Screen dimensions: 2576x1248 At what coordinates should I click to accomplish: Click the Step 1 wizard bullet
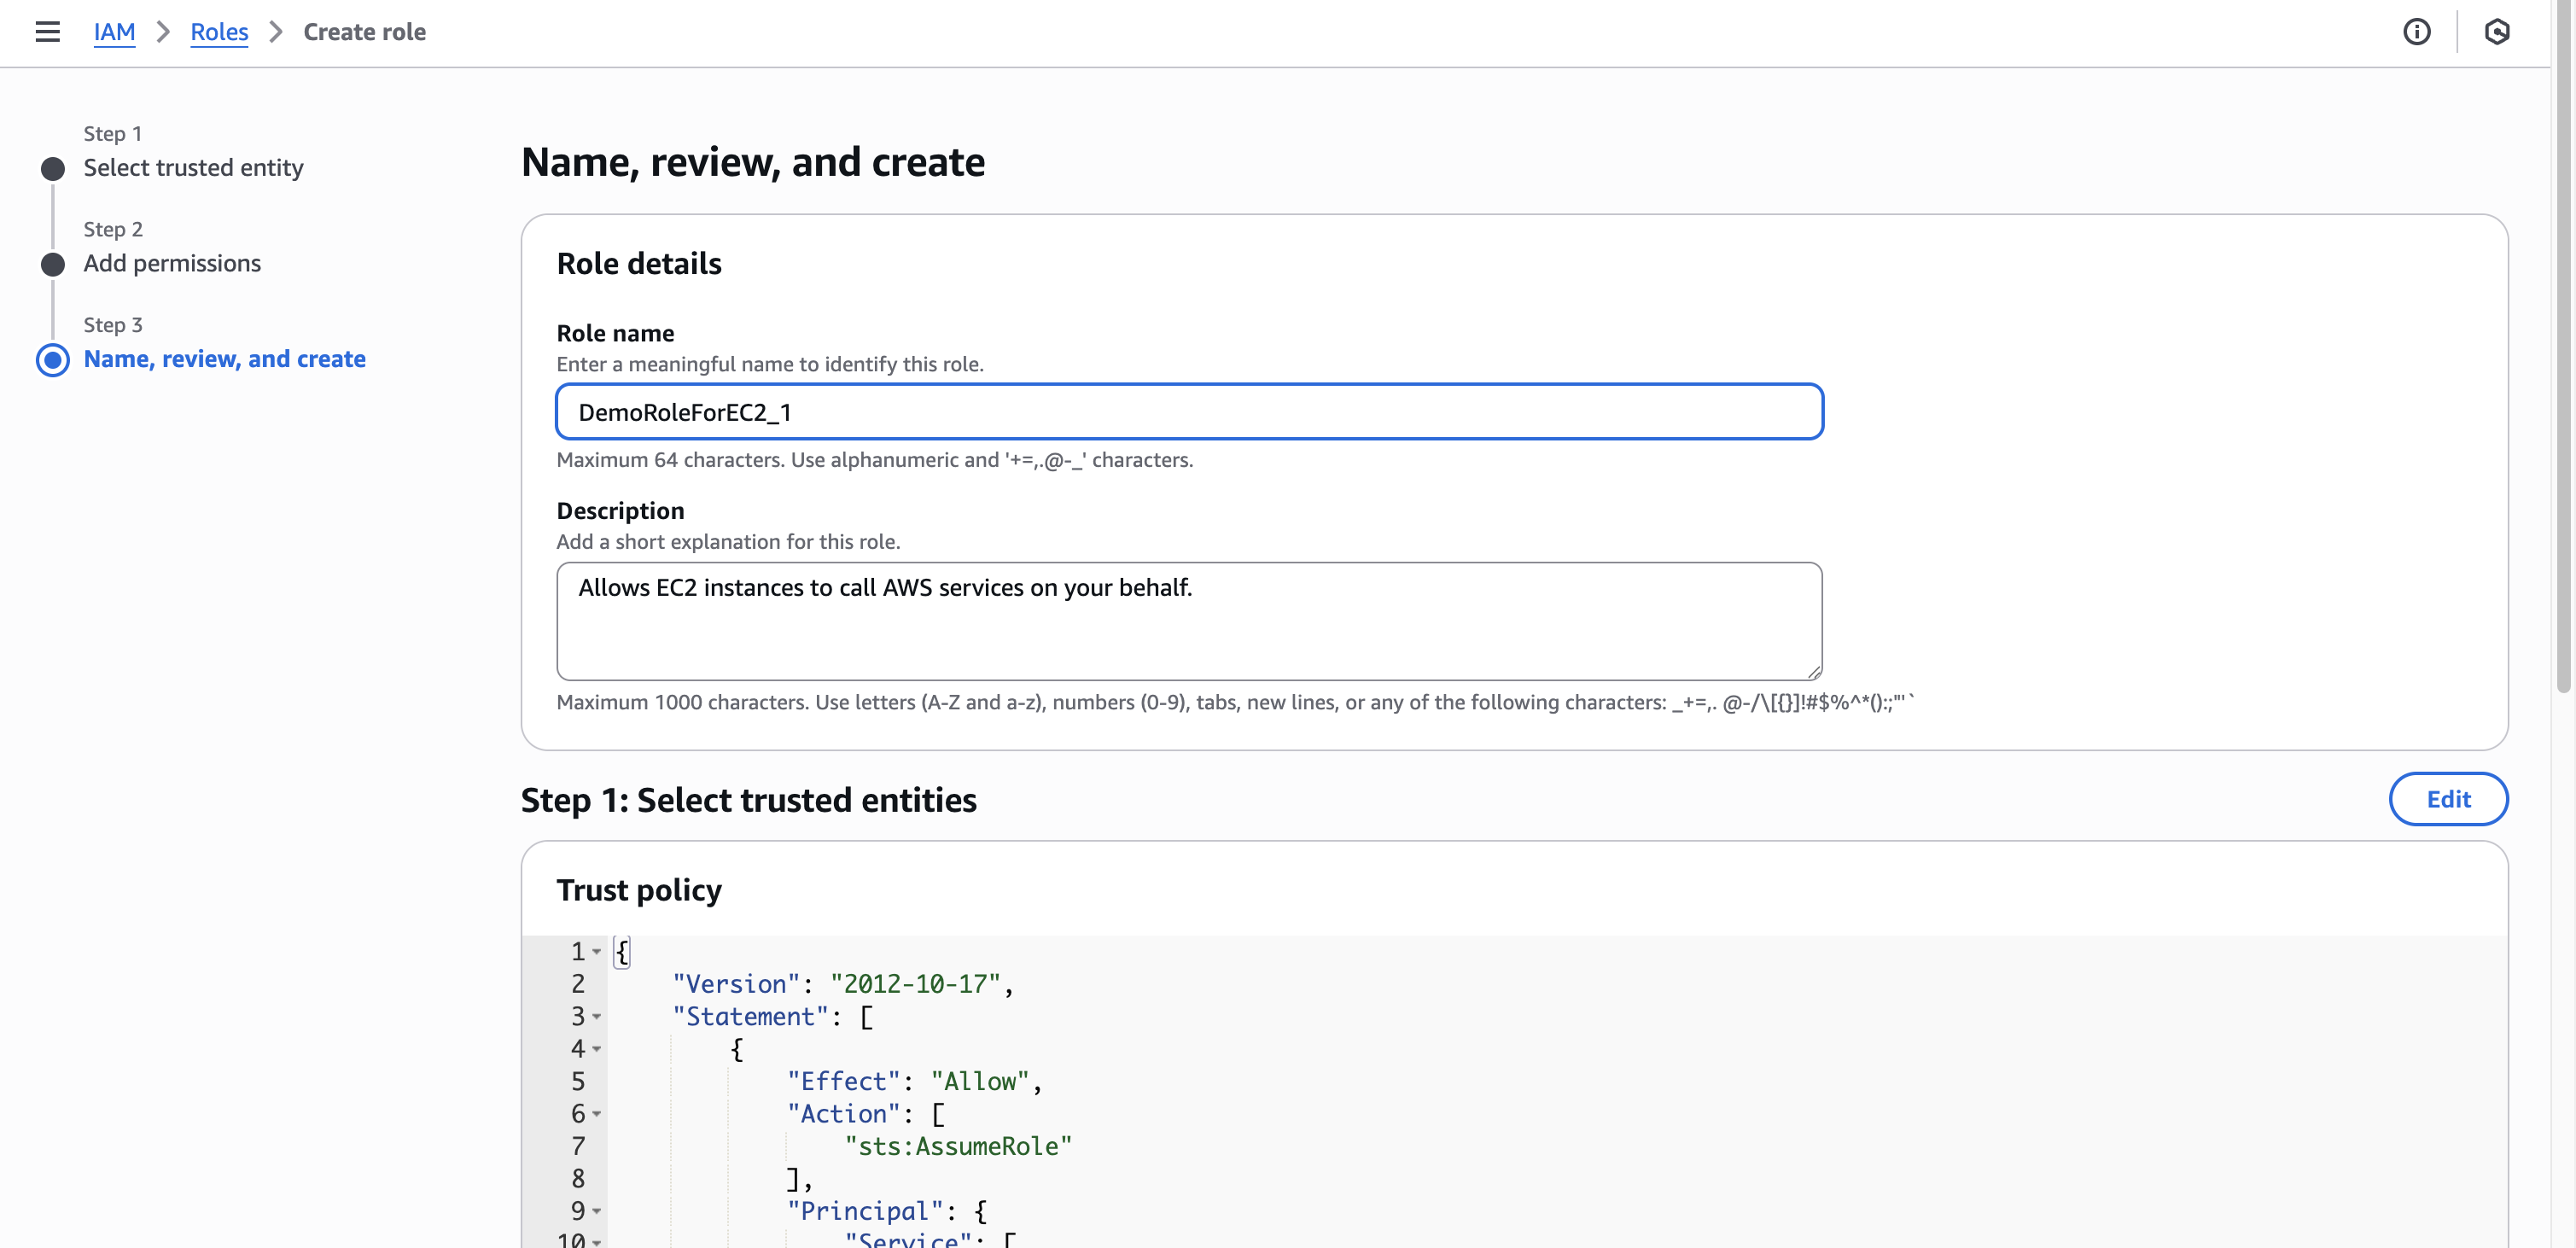[53, 169]
